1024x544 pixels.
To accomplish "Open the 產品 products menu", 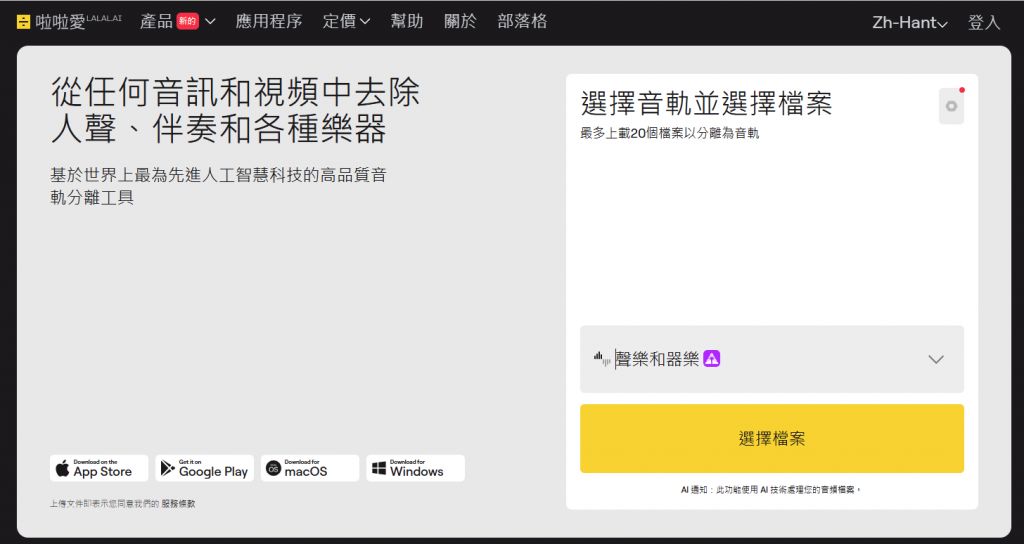I will 178,22.
